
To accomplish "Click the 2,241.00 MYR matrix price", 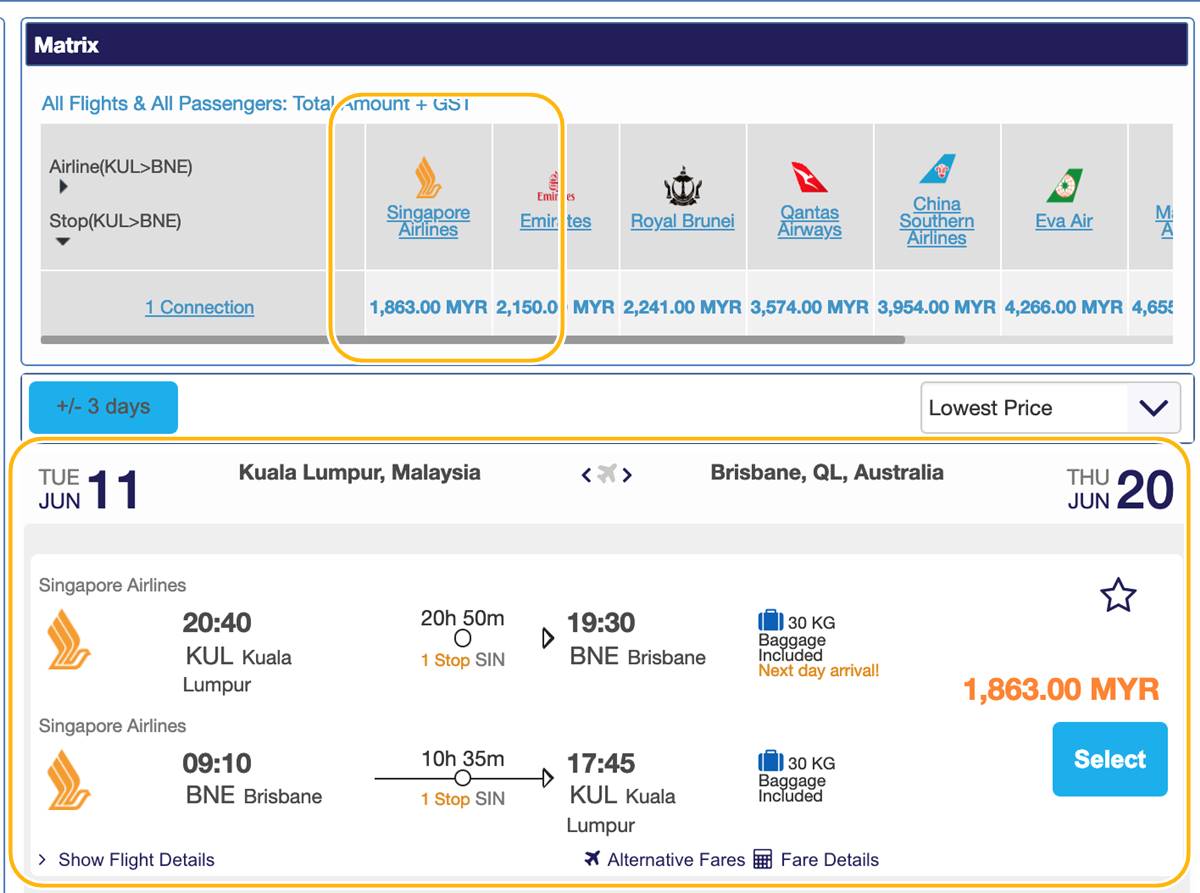I will click(682, 307).
